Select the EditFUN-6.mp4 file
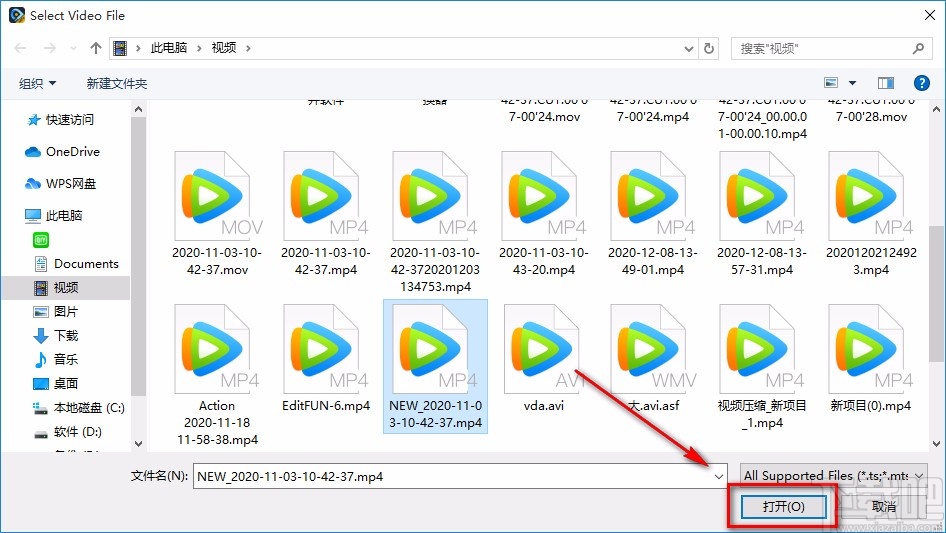 point(326,358)
